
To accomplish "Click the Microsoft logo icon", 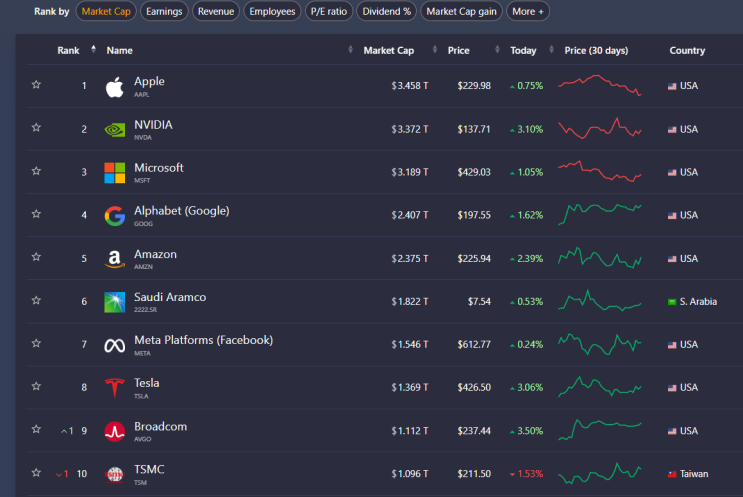I will pyautogui.click(x=114, y=172).
